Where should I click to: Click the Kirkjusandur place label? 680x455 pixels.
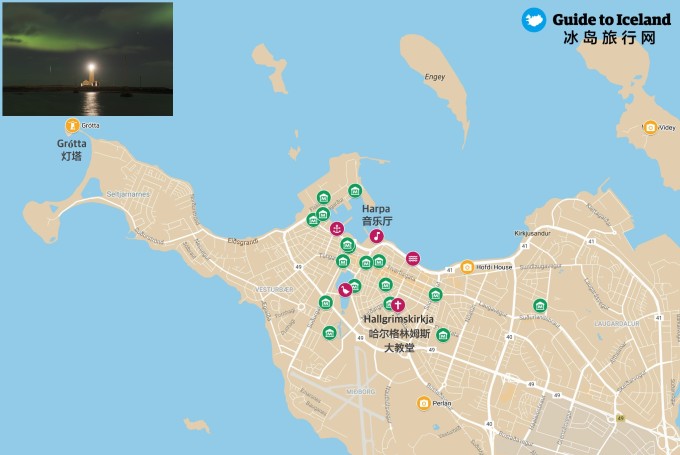tap(533, 233)
